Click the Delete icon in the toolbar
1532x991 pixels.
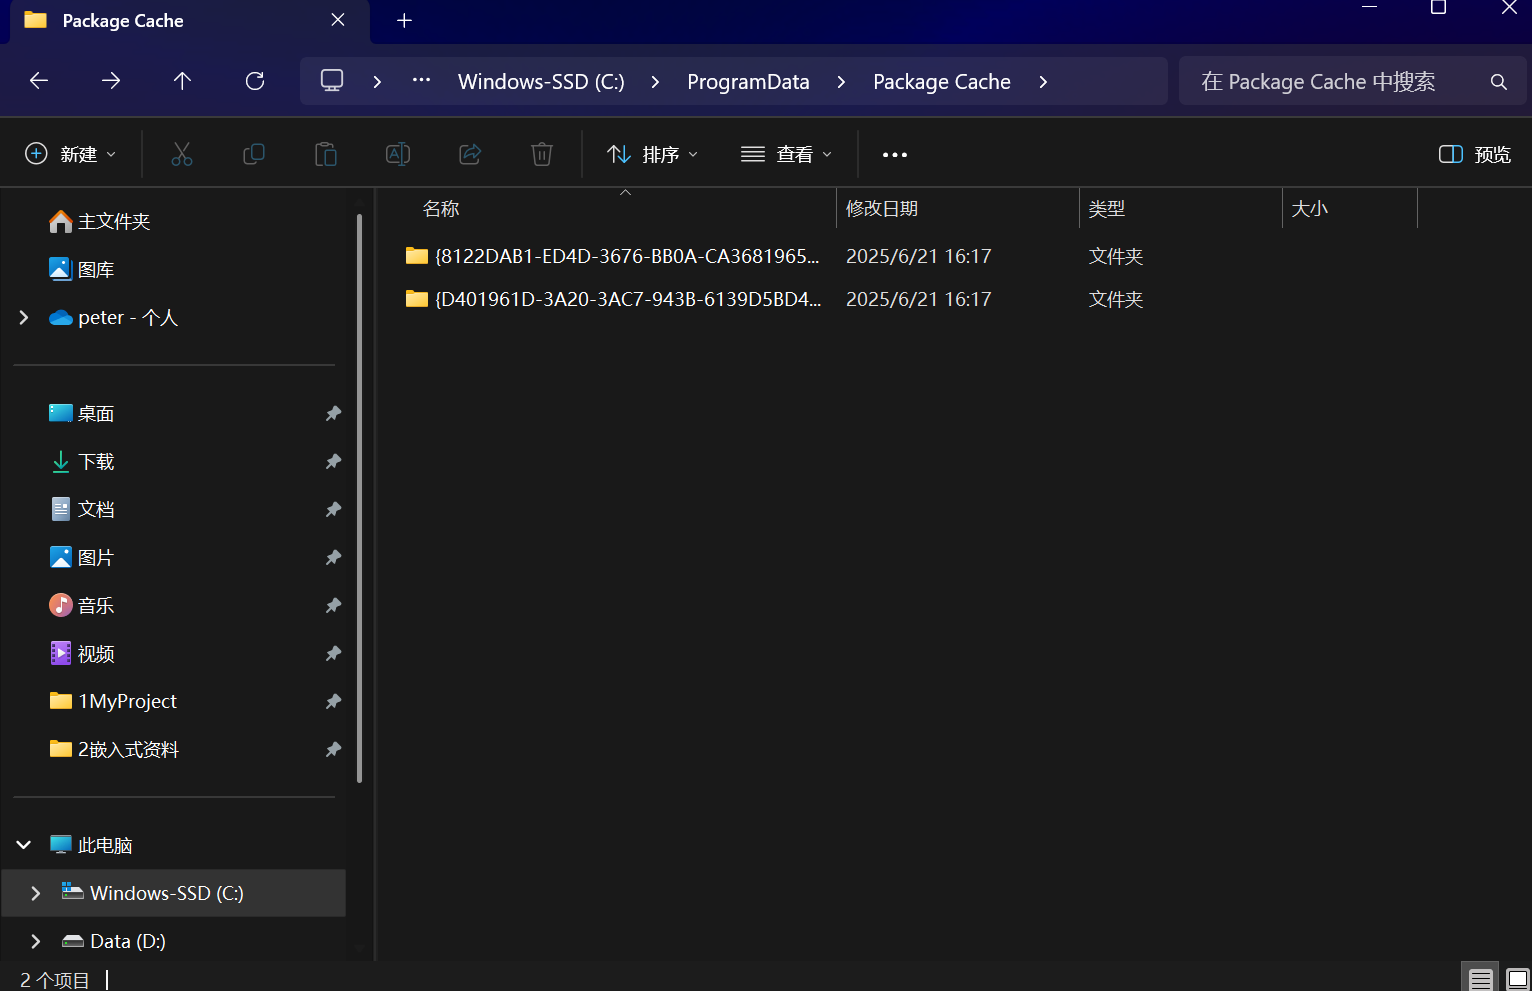541,154
